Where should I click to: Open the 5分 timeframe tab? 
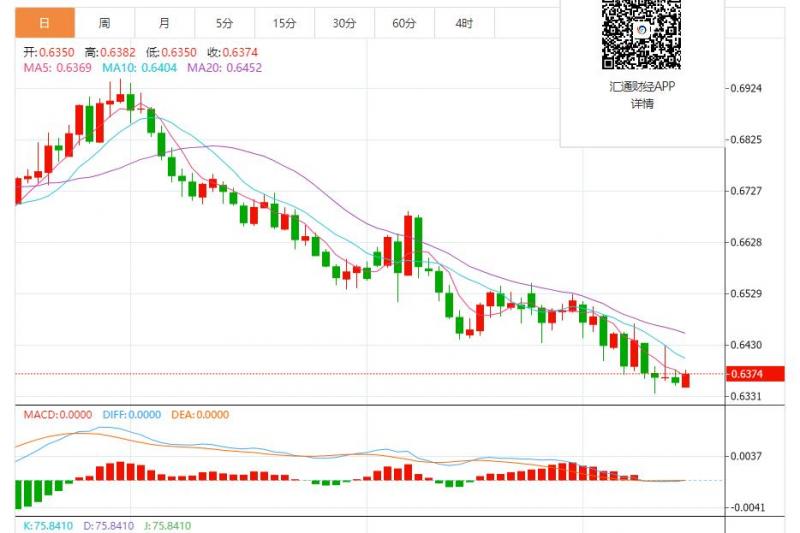pos(224,23)
